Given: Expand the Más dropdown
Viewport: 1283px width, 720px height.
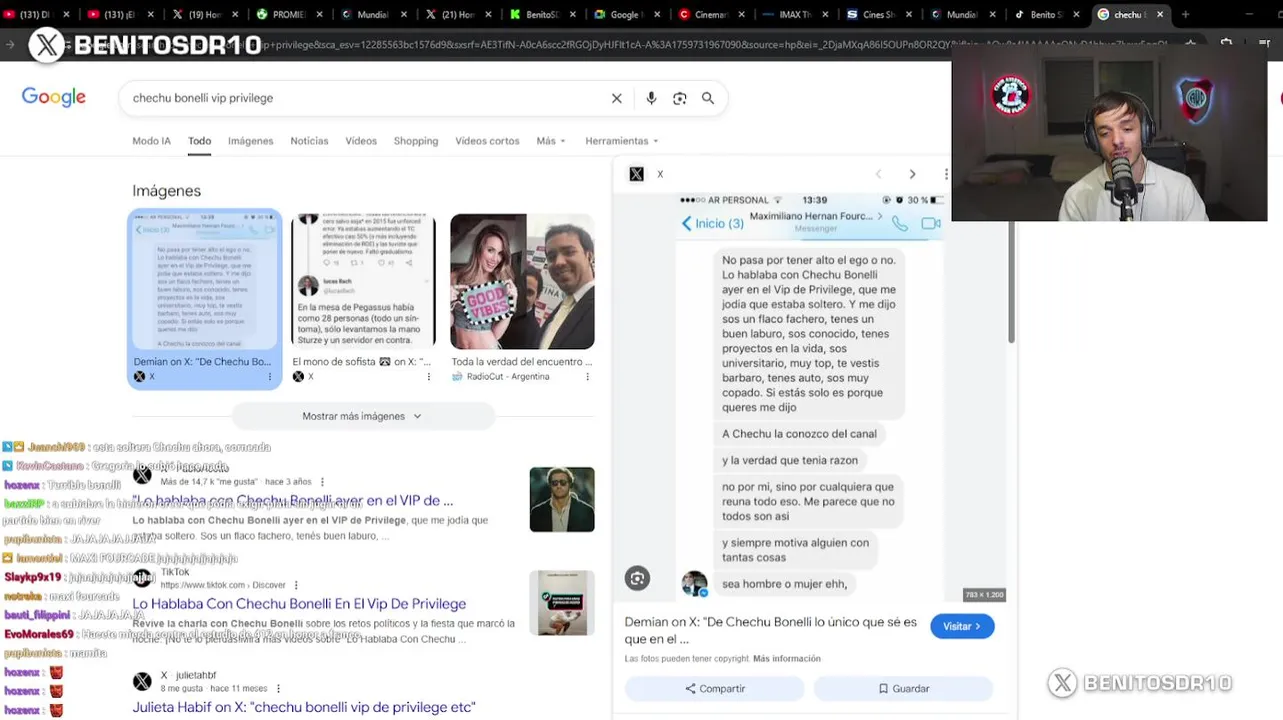Looking at the screenshot, I should point(551,141).
